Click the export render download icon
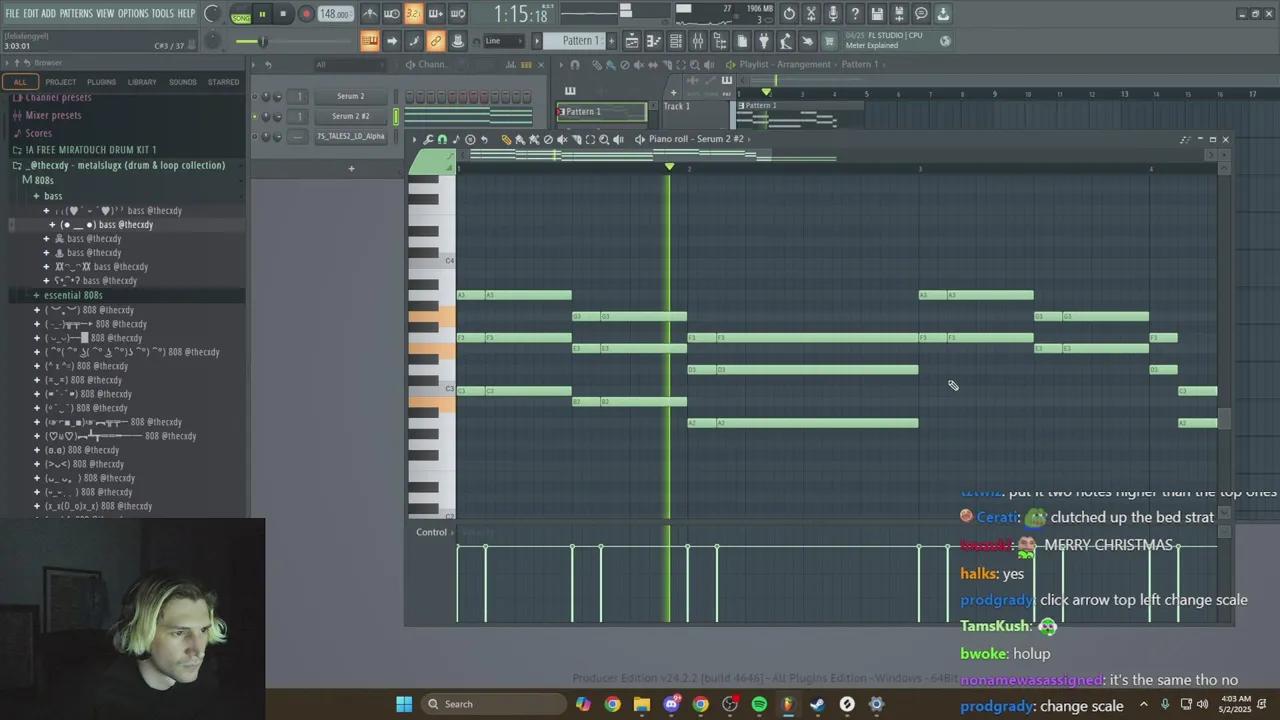 pos(943,14)
